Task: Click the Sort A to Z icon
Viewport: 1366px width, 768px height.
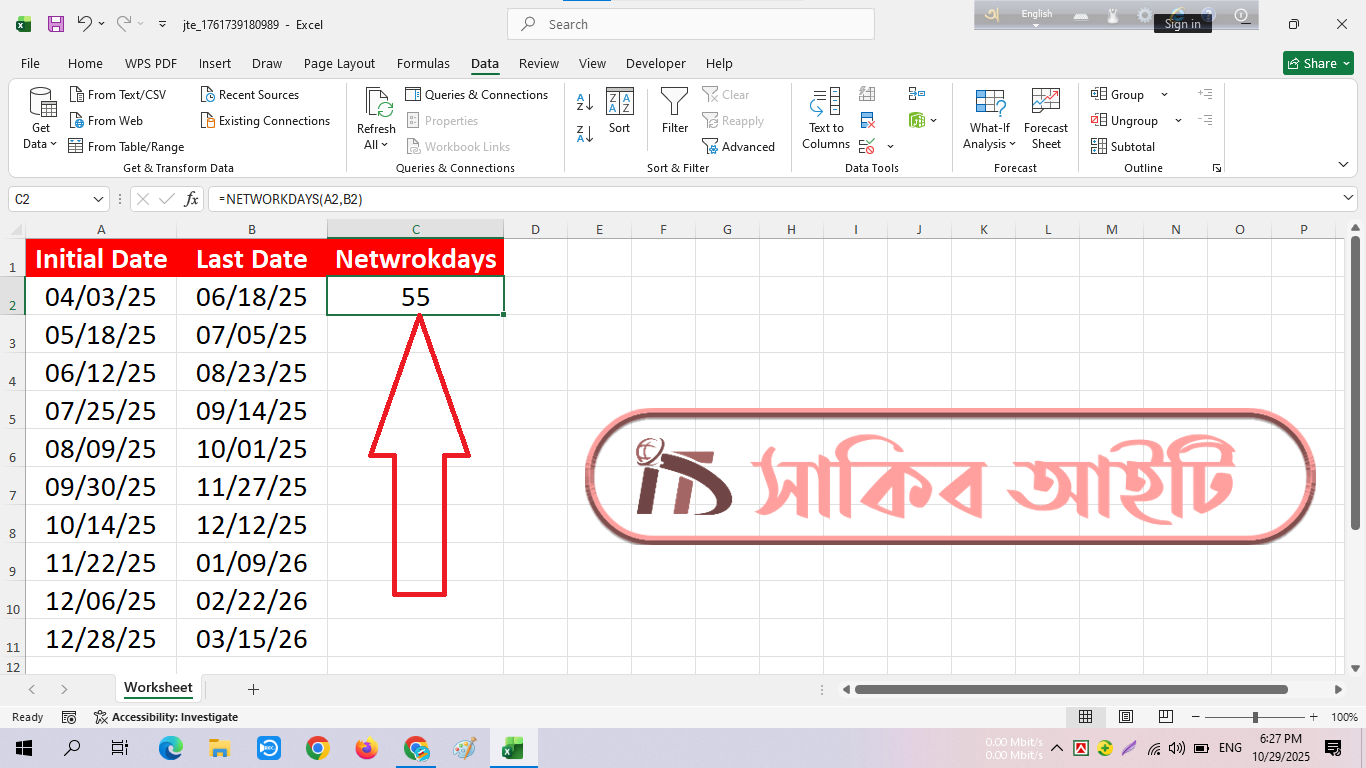Action: pos(585,102)
